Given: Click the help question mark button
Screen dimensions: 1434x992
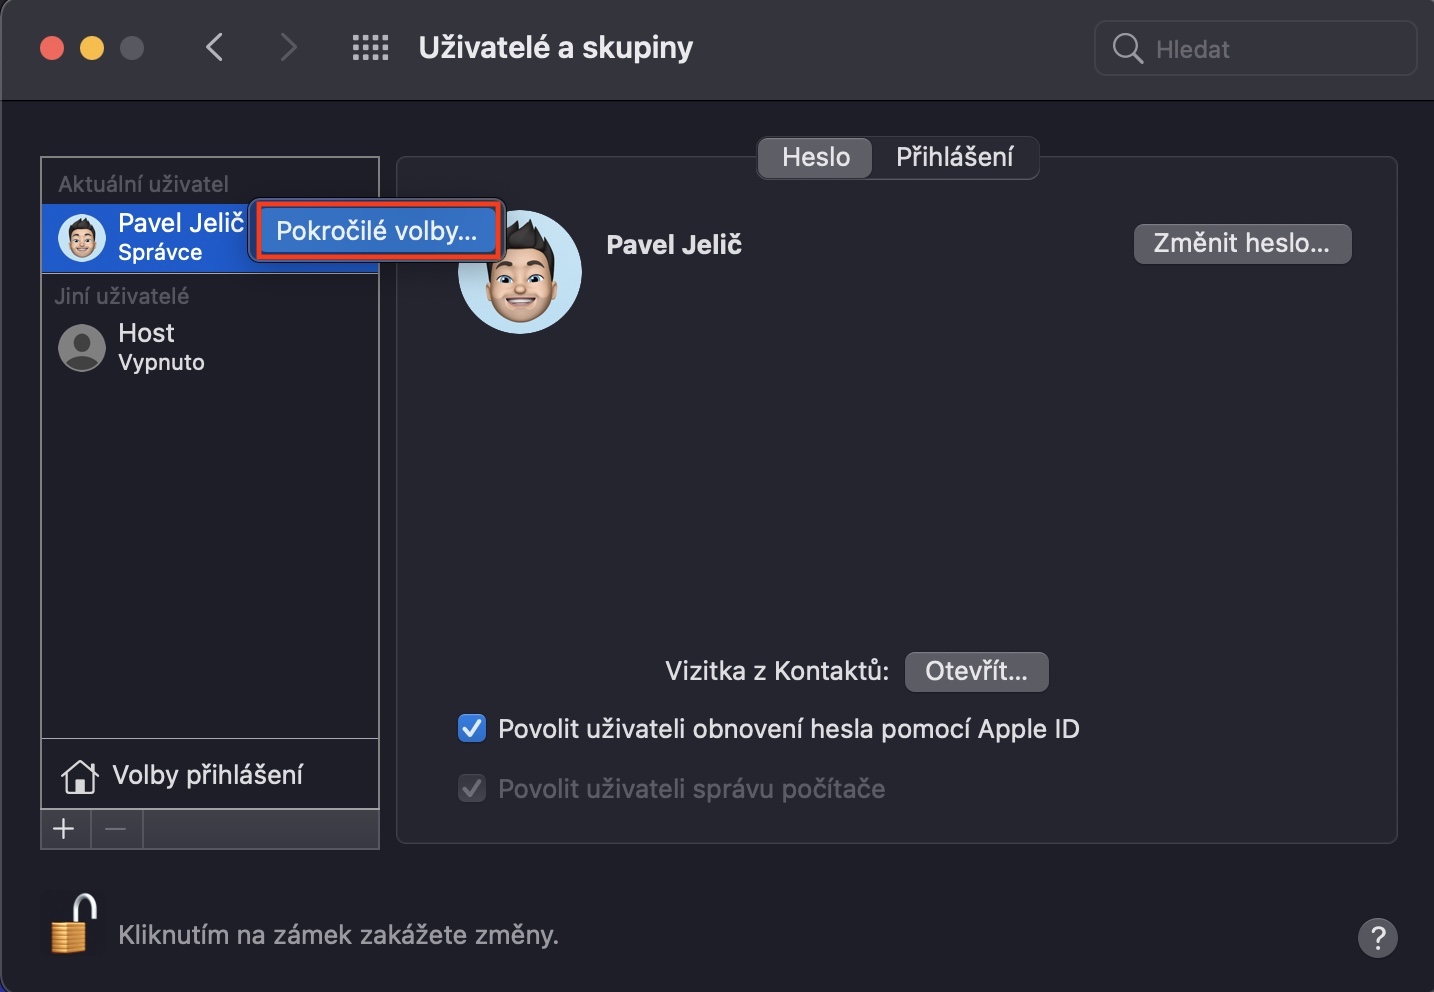Looking at the screenshot, I should [1377, 937].
